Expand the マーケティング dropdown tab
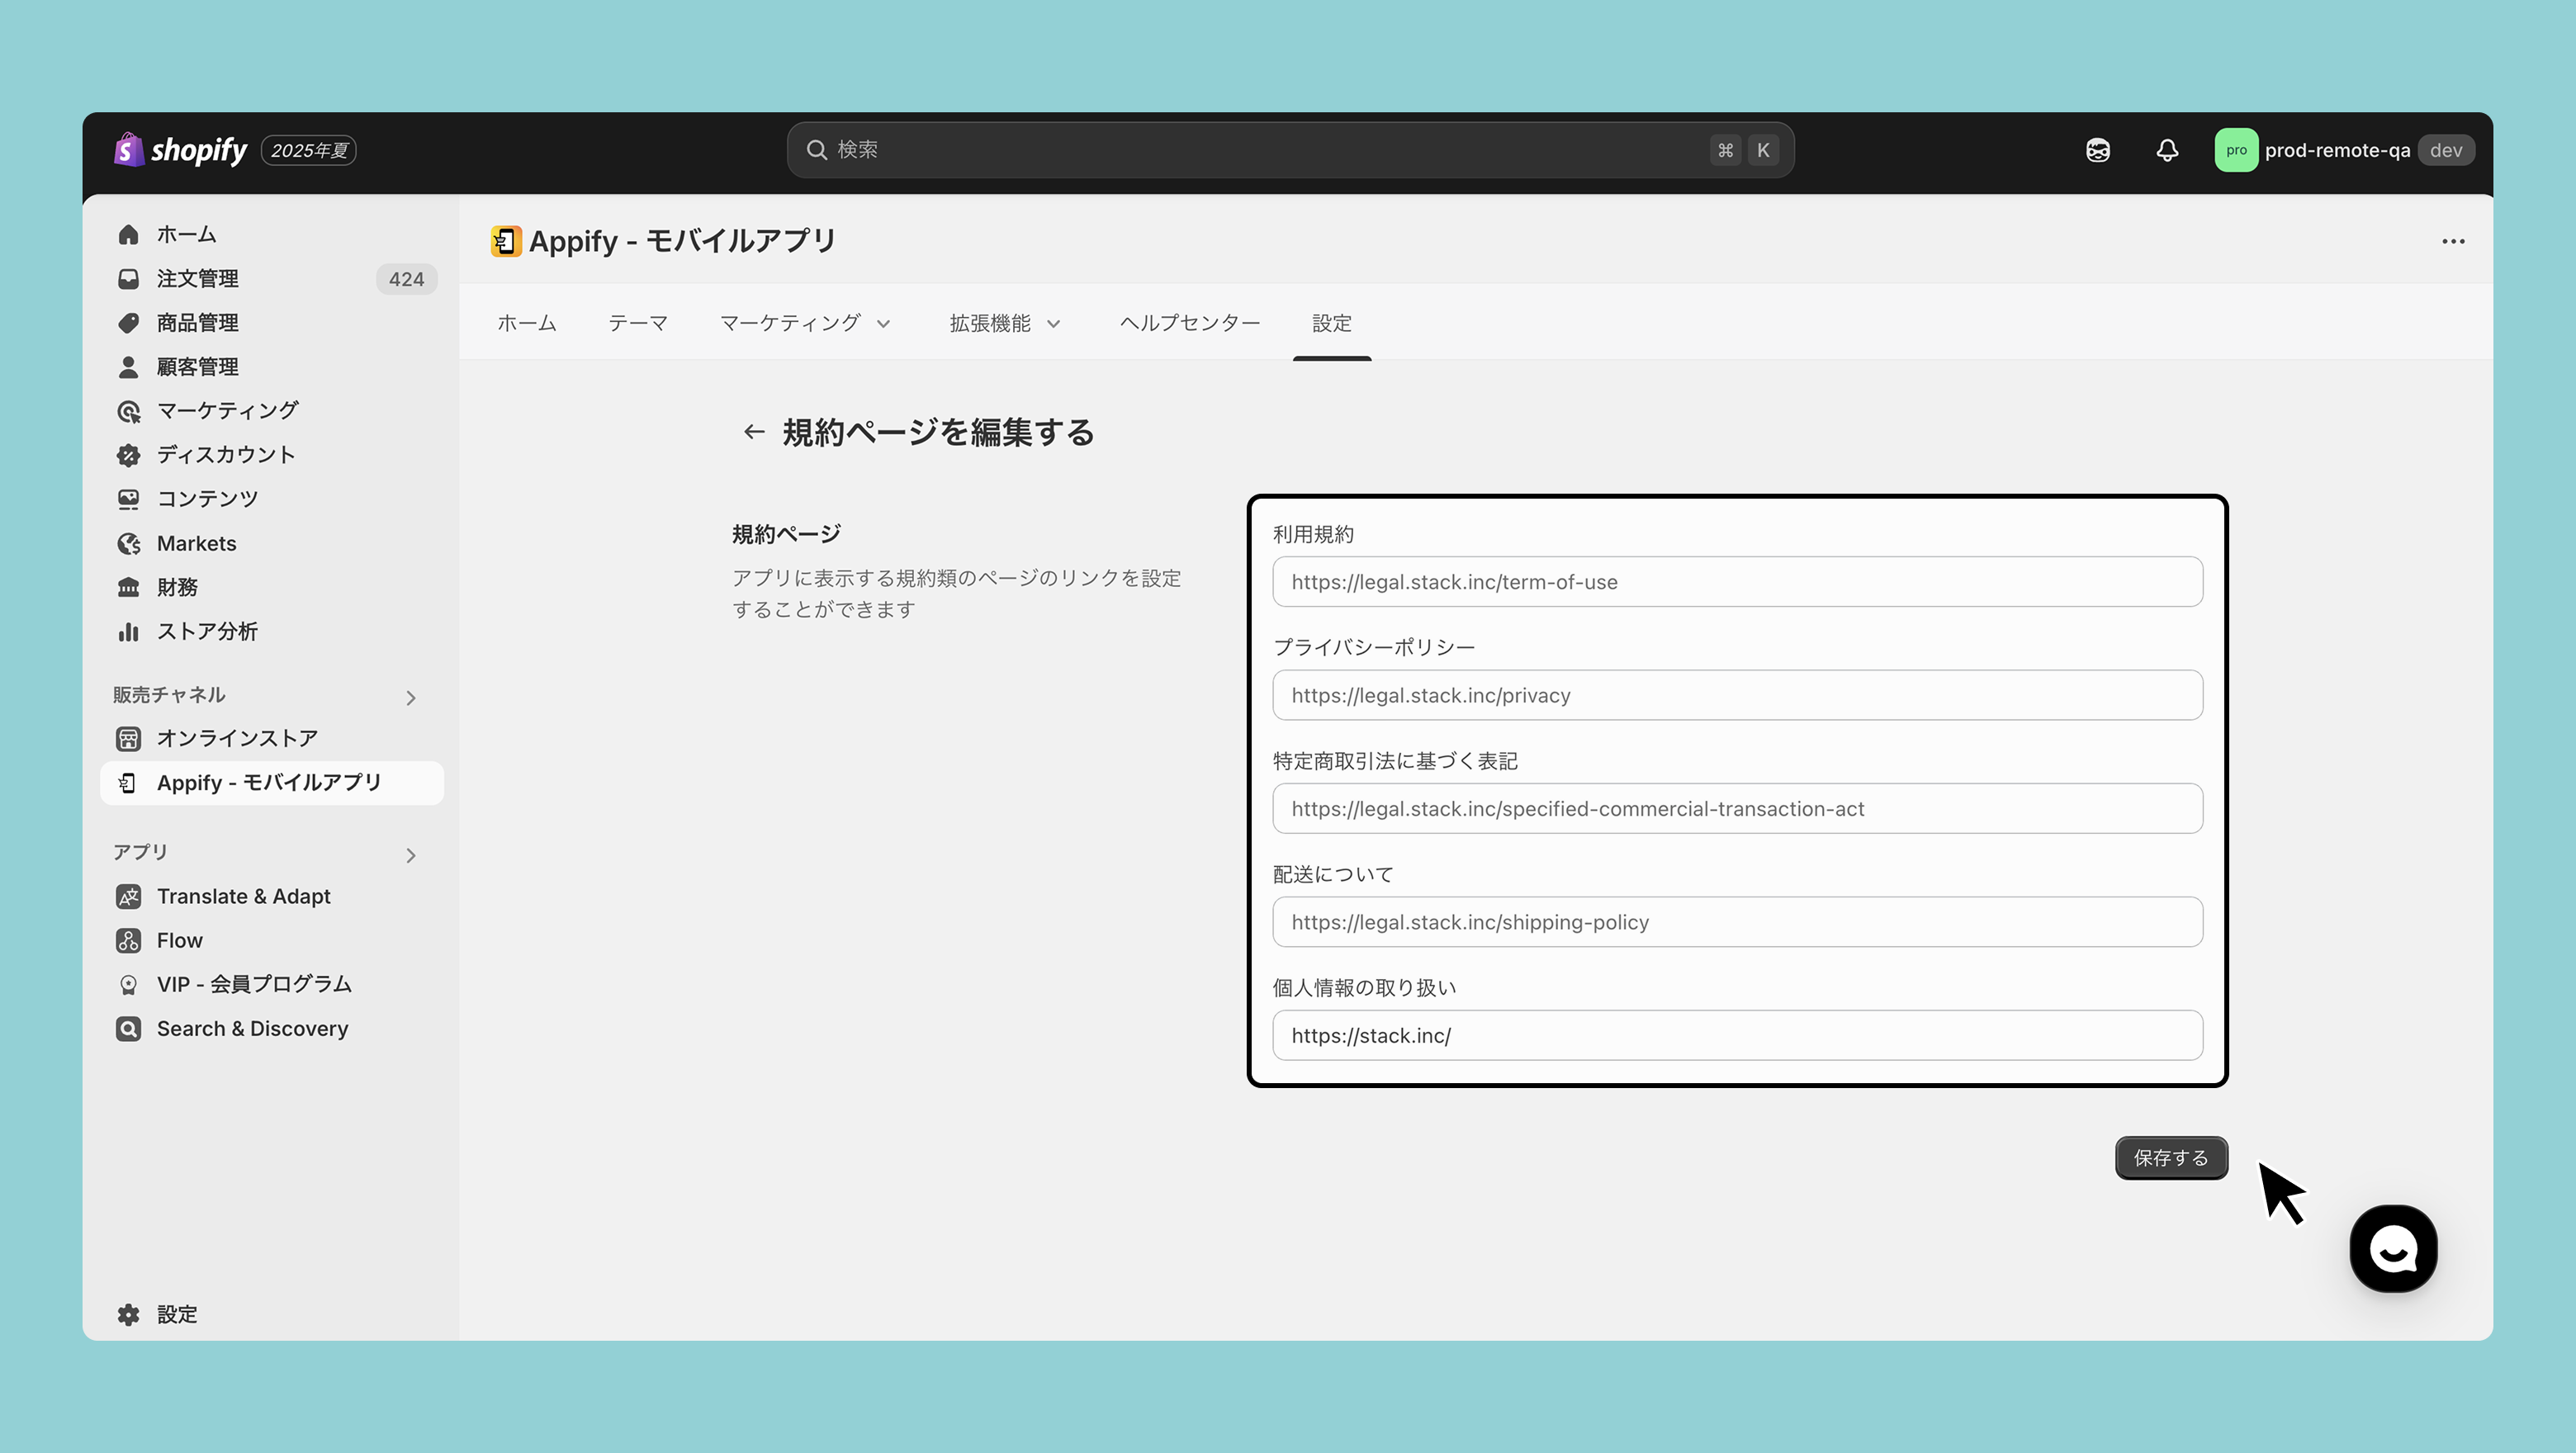Screen dimensions: 2576x1453 point(804,323)
